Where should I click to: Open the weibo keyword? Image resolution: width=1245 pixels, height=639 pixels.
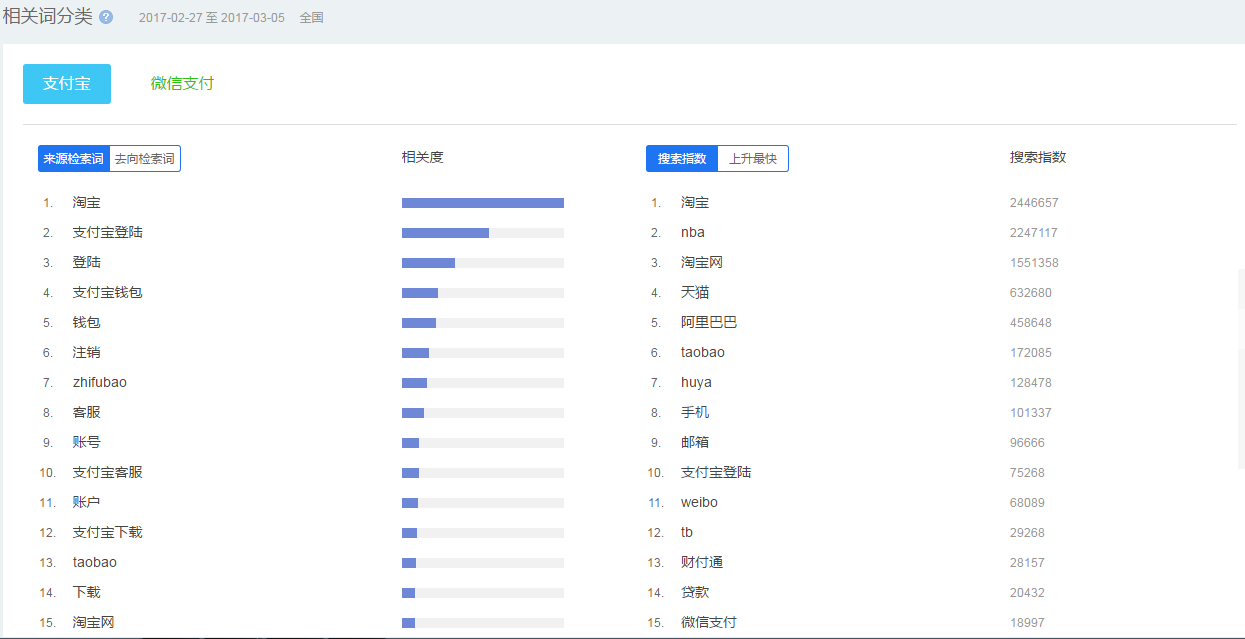click(x=700, y=503)
